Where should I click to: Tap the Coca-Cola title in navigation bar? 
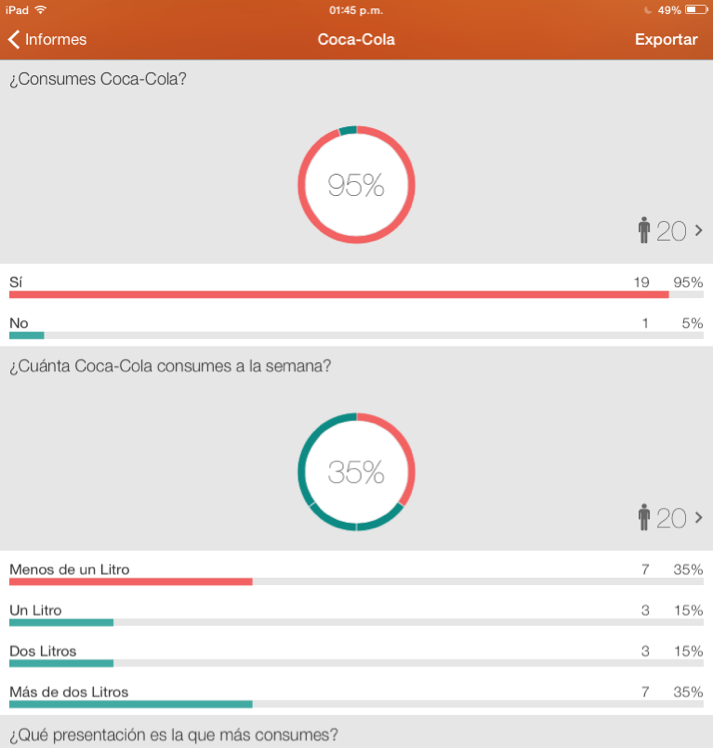tap(356, 40)
